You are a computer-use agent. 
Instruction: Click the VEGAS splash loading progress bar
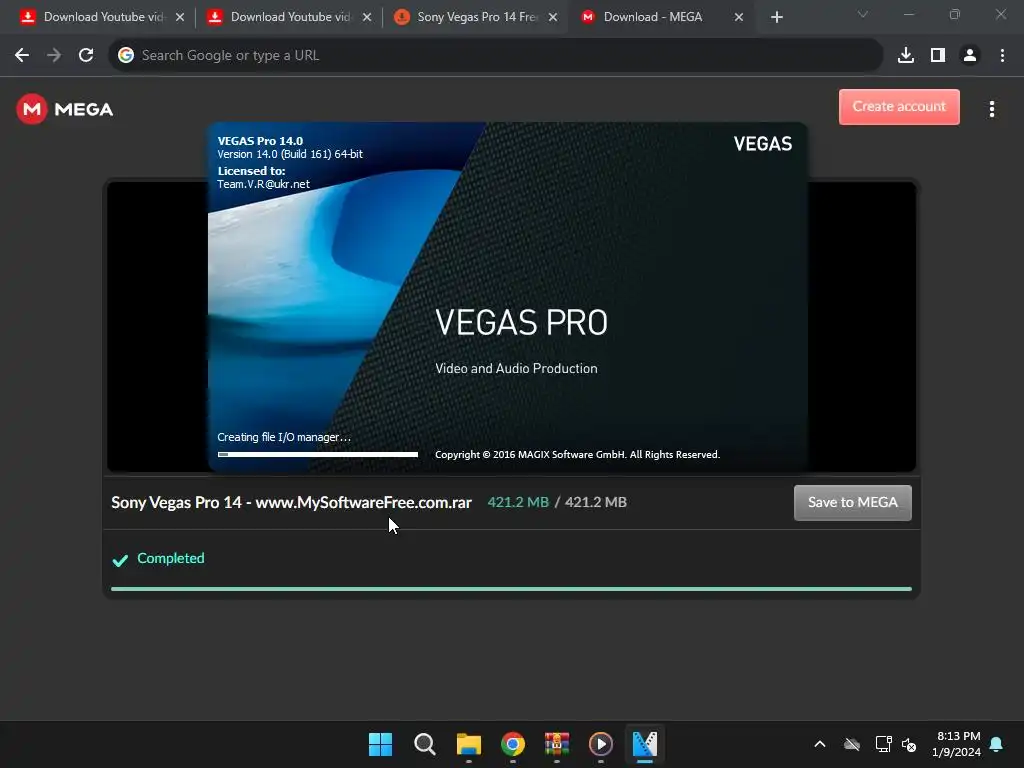(x=317, y=454)
